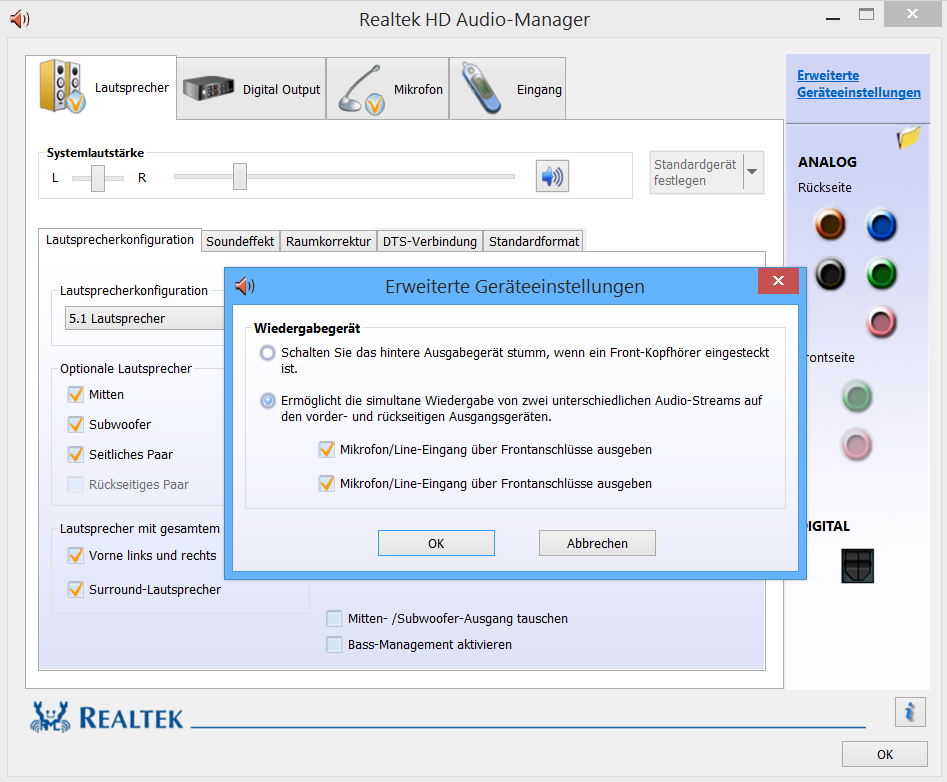This screenshot has width=947, height=782.
Task: Click Abbrechen to cancel dialog
Action: [x=597, y=543]
